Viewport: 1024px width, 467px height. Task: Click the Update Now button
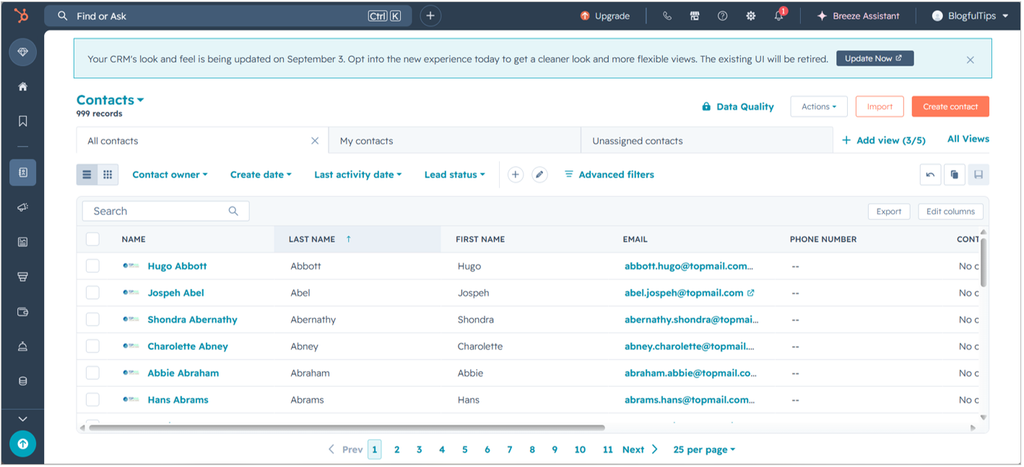pos(874,58)
